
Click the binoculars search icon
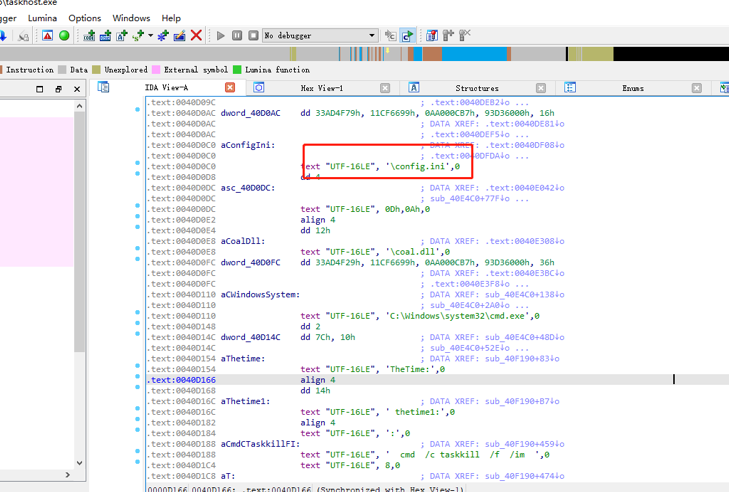[23, 36]
